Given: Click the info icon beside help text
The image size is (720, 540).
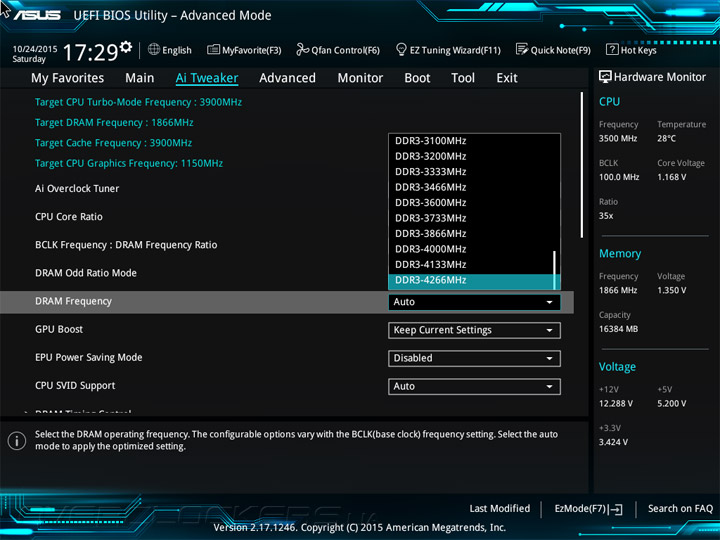Looking at the screenshot, I should [x=17, y=441].
